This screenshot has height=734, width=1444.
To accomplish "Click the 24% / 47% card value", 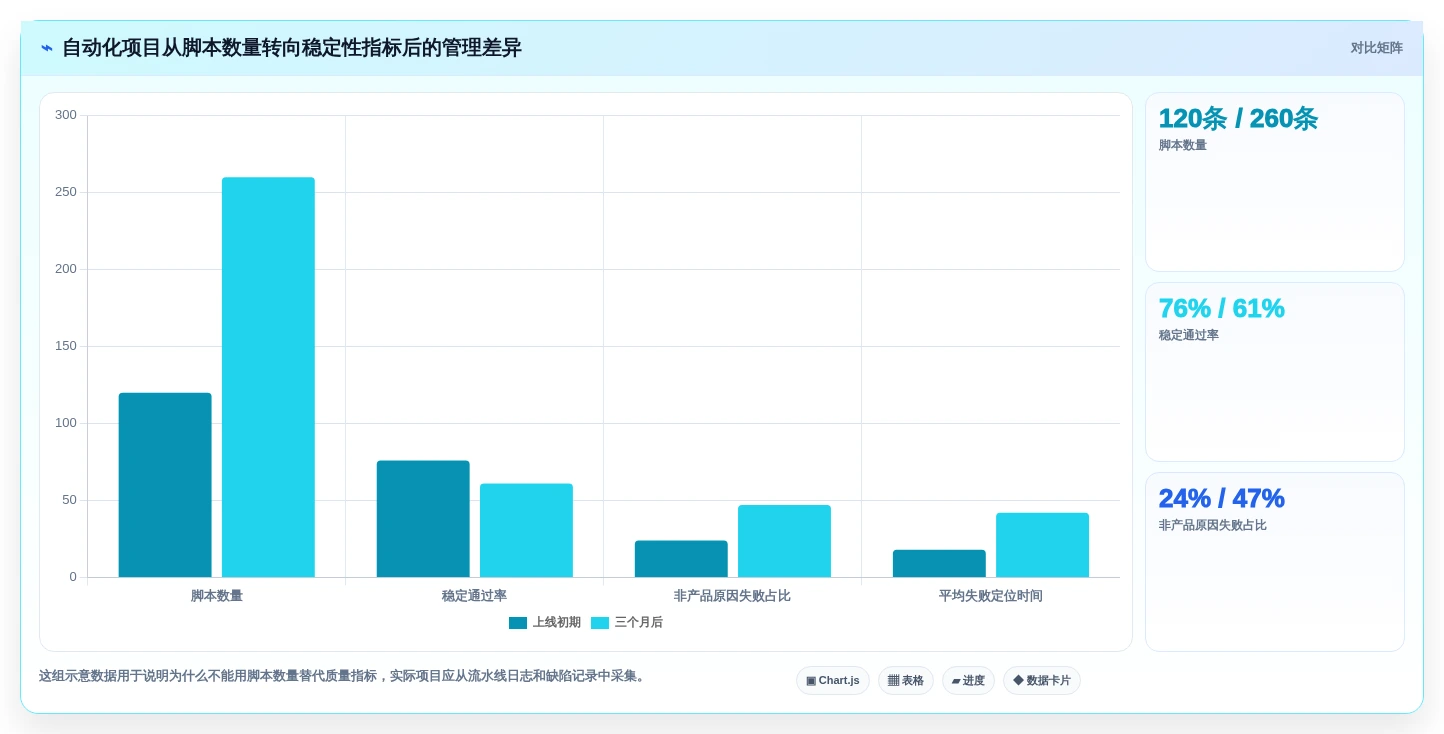I will 1221,499.
